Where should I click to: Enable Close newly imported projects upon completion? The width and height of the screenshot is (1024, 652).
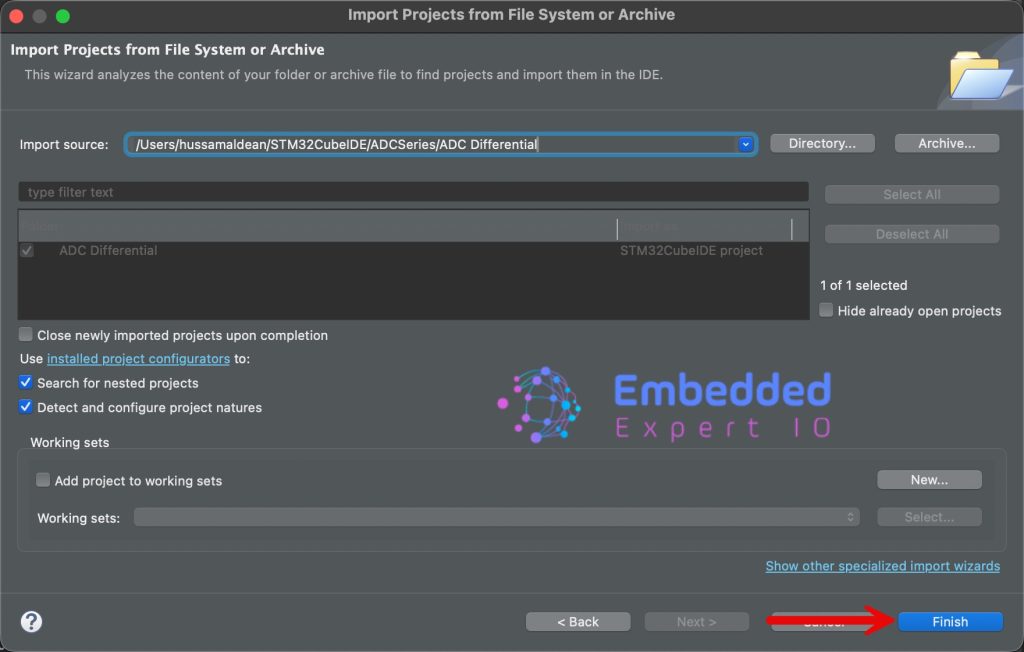click(x=26, y=335)
